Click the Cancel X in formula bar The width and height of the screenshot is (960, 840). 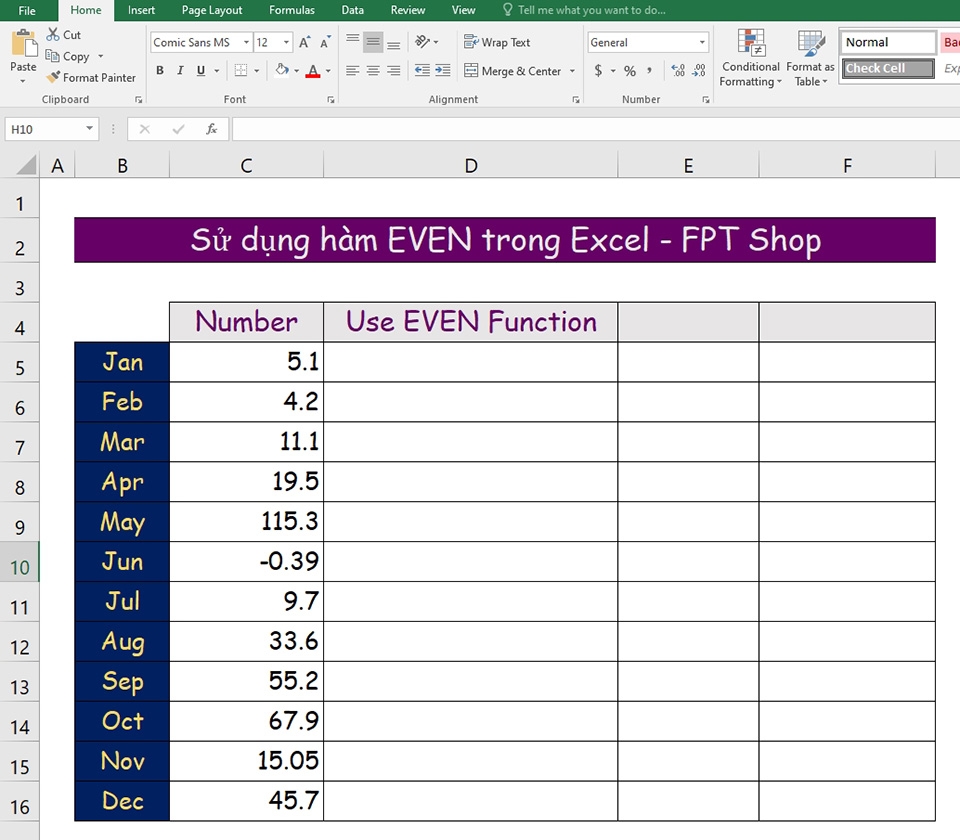point(144,129)
